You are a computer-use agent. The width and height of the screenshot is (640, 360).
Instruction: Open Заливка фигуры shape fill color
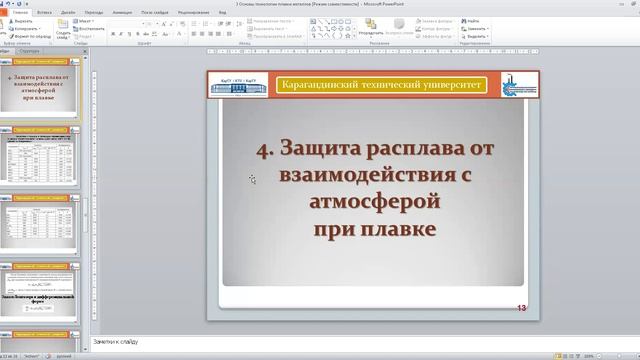coord(435,21)
